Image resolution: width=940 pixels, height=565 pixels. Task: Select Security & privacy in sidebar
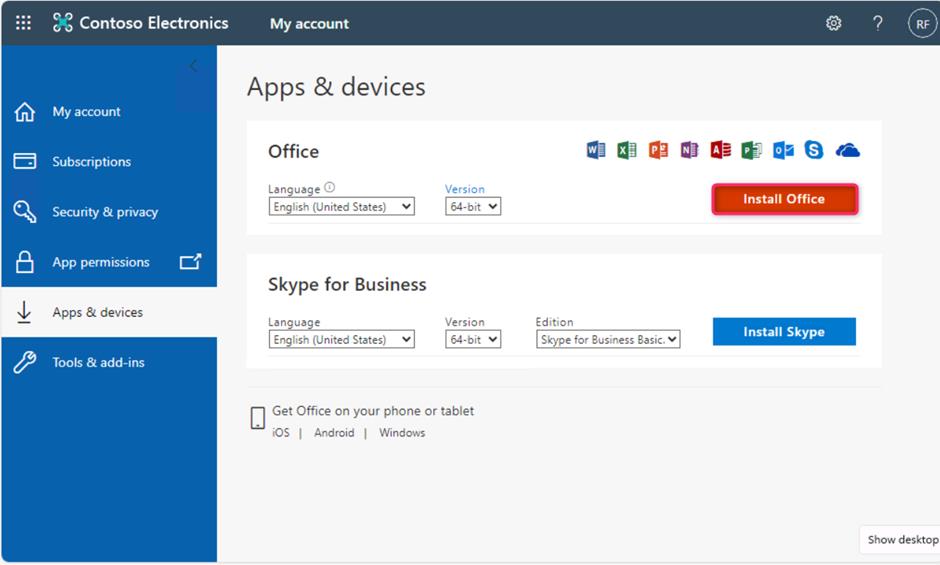click(105, 212)
